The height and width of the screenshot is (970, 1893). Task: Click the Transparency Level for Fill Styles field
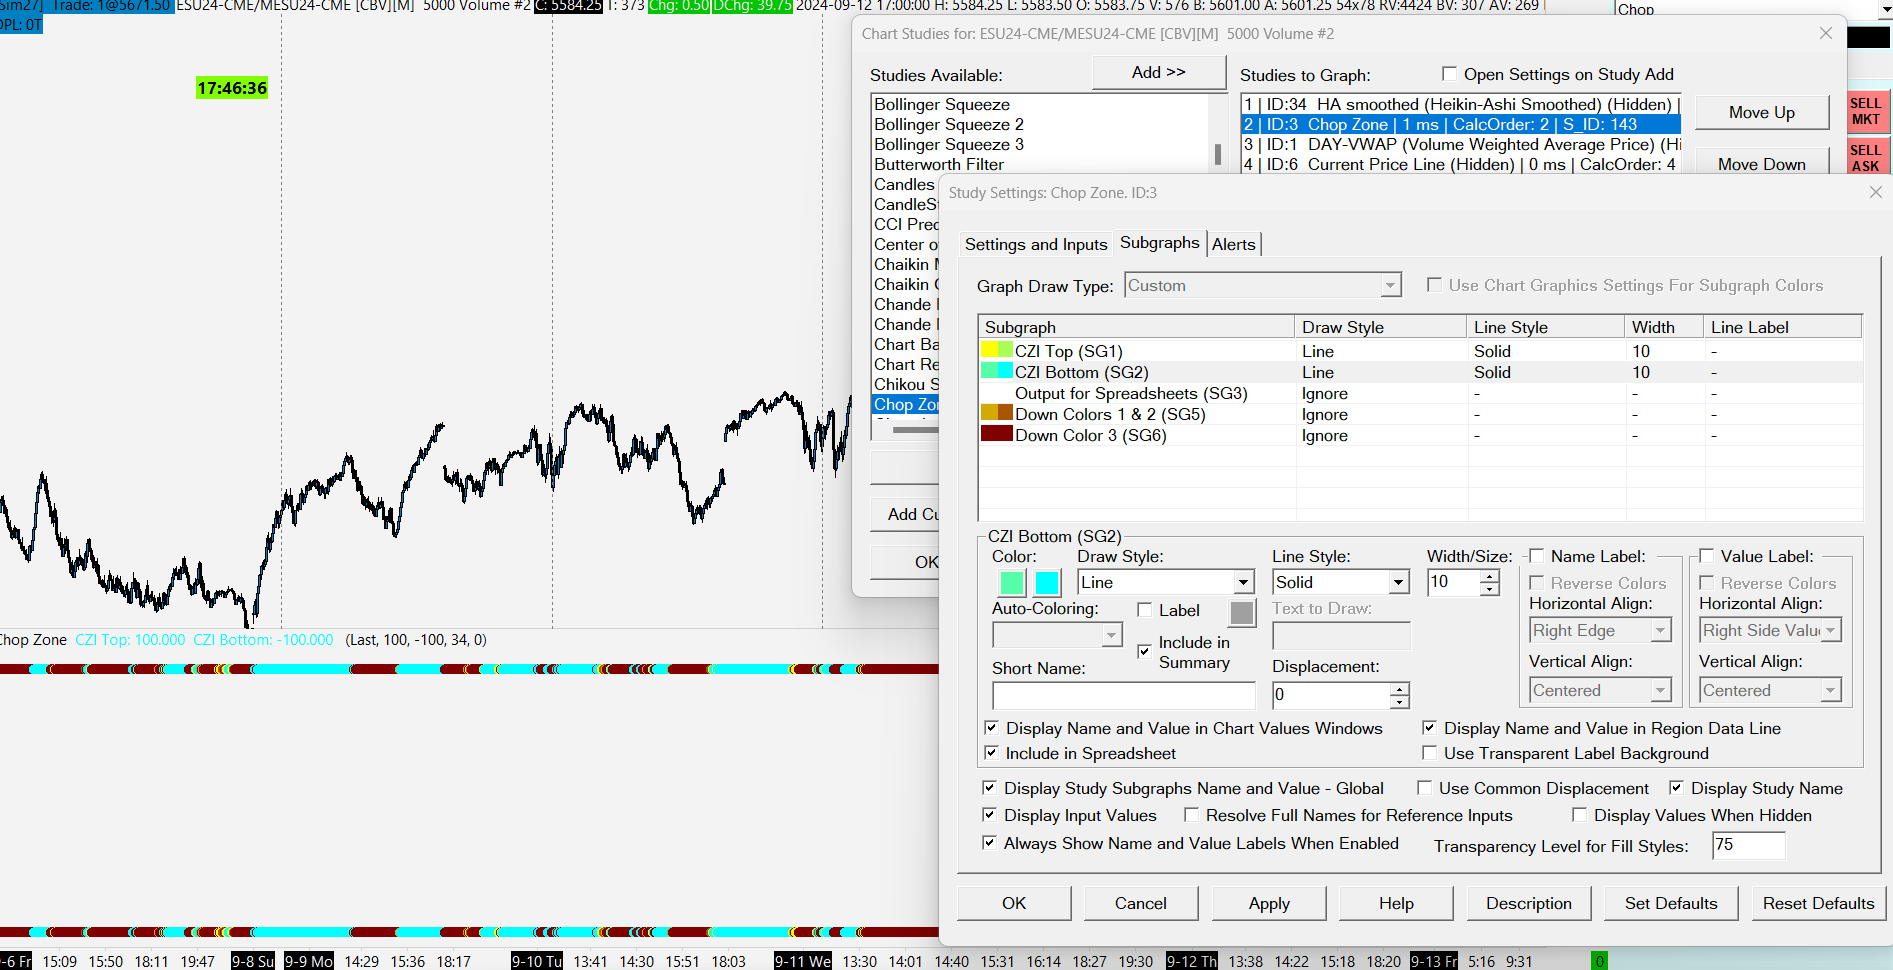[1749, 845]
